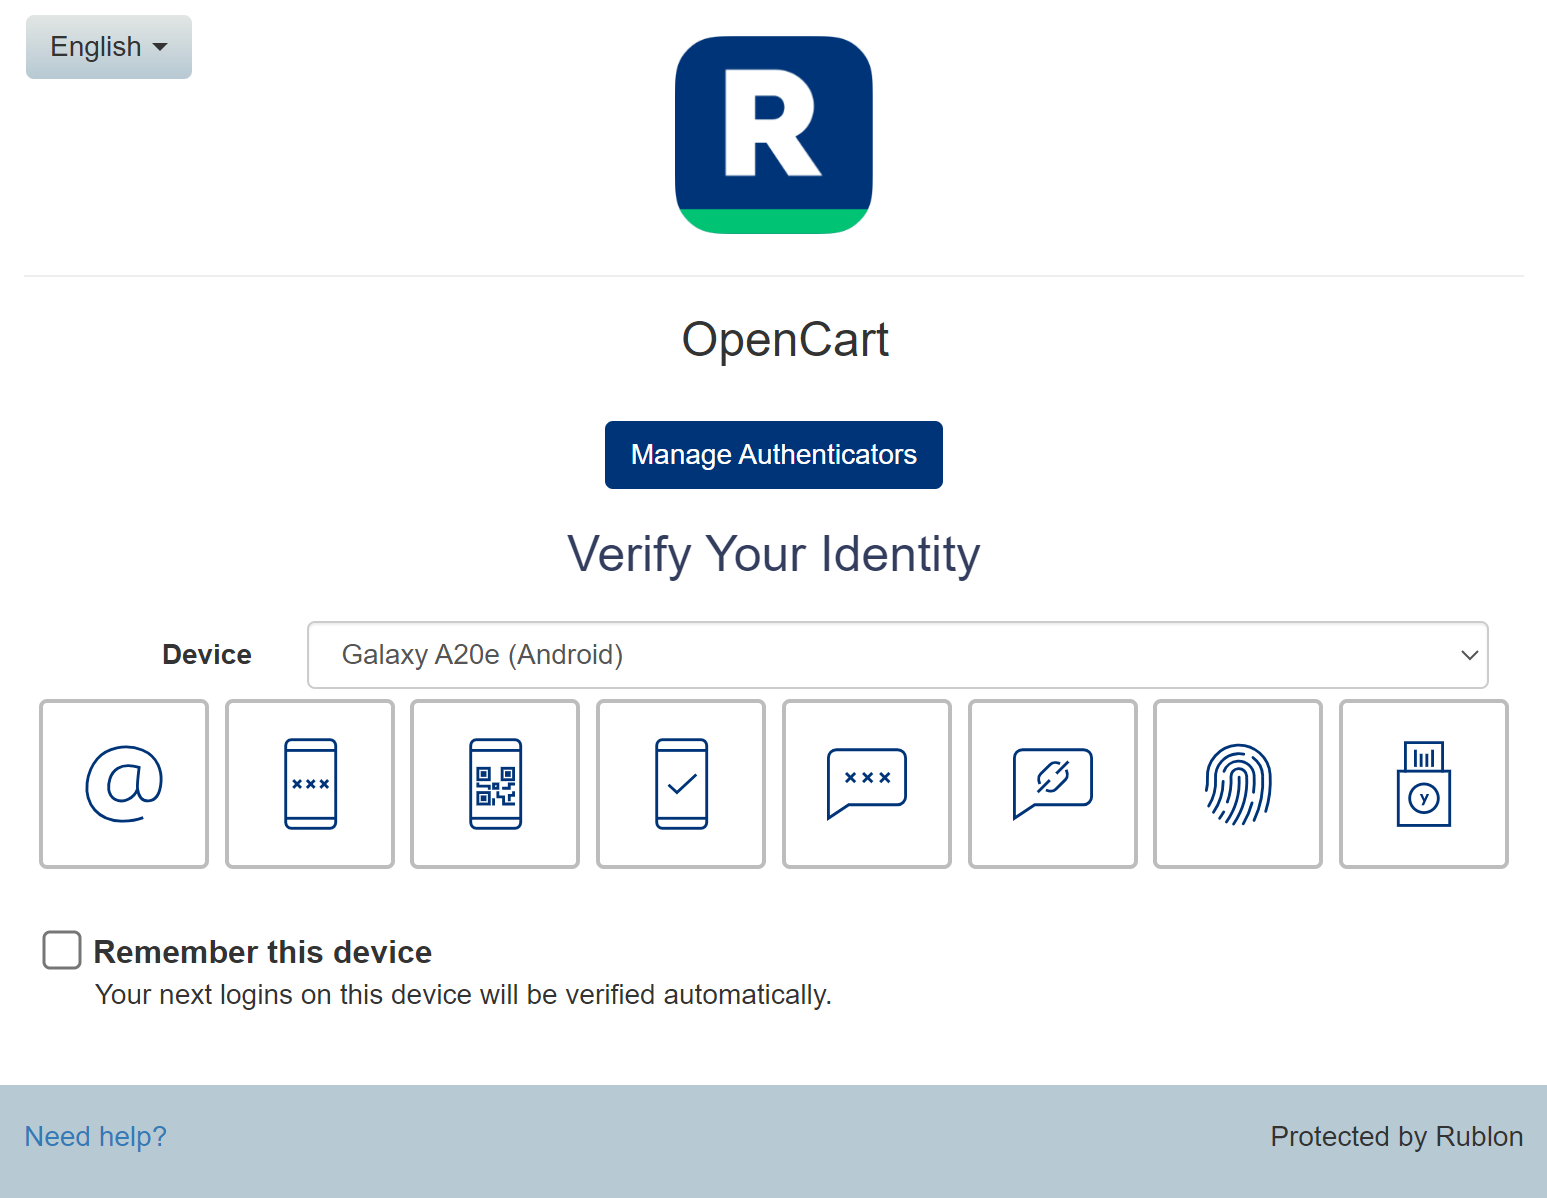Click the bold Device field label
Image resolution: width=1547 pixels, height=1198 pixels.
[x=207, y=655]
